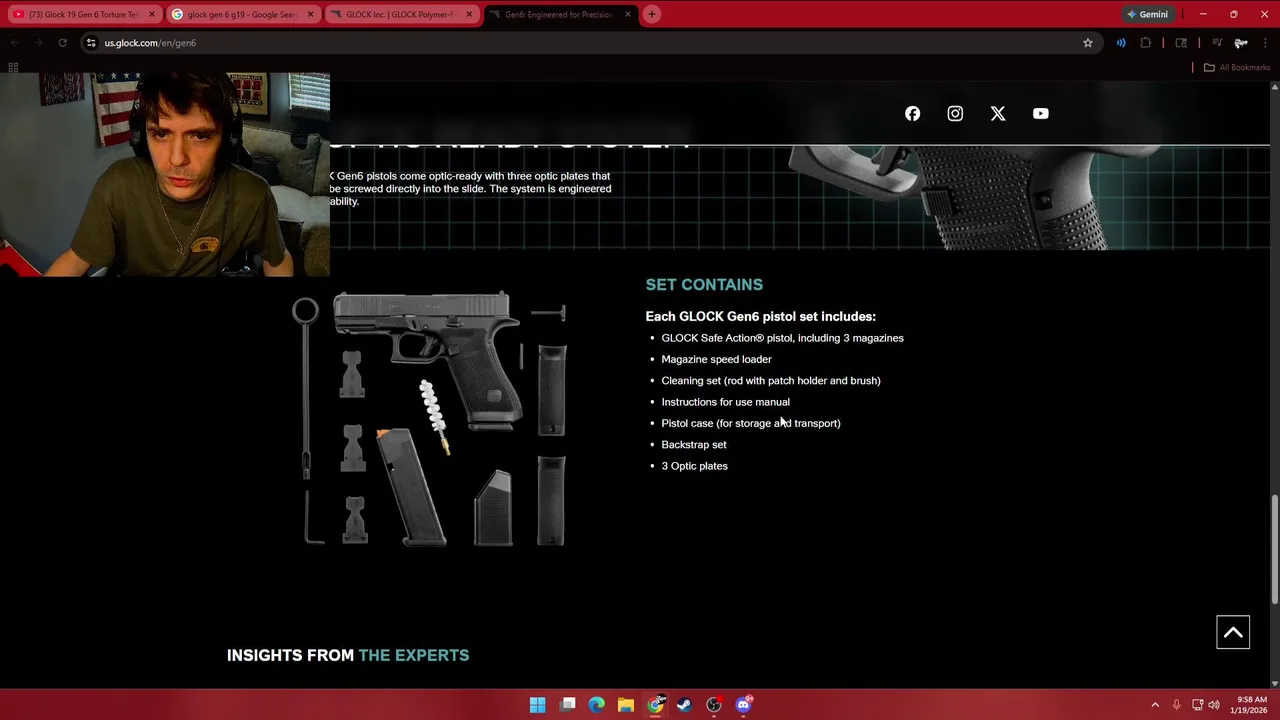
Task: Open the Gemini button
Action: coord(1146,15)
